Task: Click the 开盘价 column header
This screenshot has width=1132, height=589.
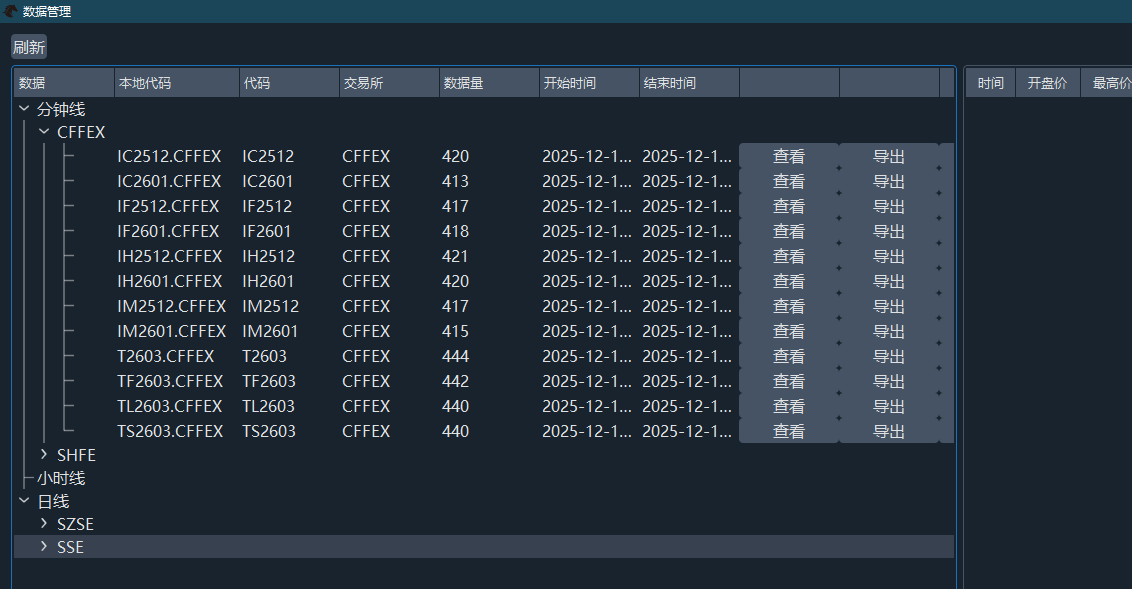Action: coord(1047,83)
